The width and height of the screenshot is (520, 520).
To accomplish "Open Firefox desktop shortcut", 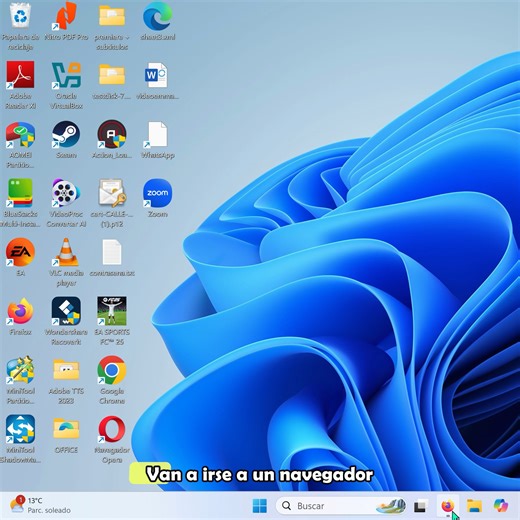I will tap(20, 311).
